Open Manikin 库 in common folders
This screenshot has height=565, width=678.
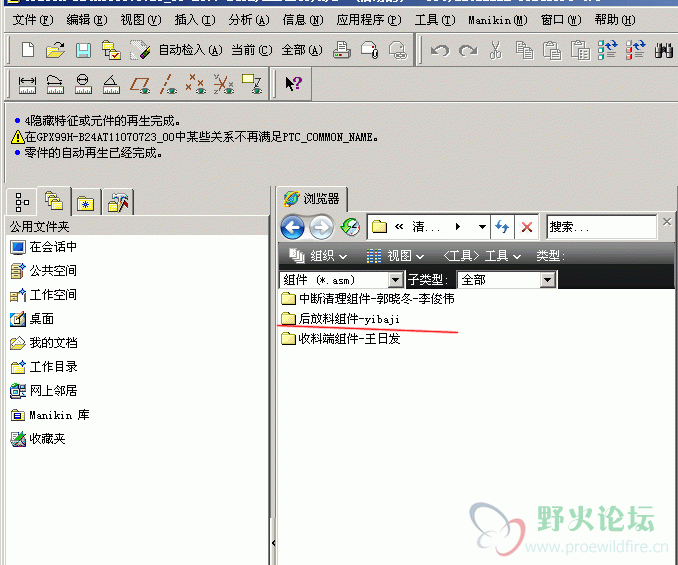(x=50, y=415)
